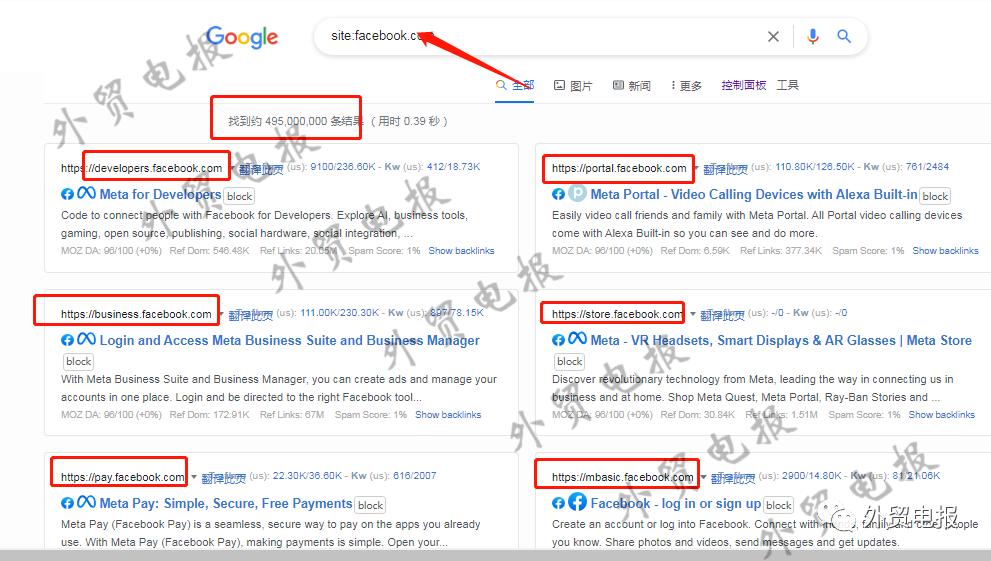This screenshot has height=561, width=991.
Task: Click the Google logo
Action: click(242, 37)
